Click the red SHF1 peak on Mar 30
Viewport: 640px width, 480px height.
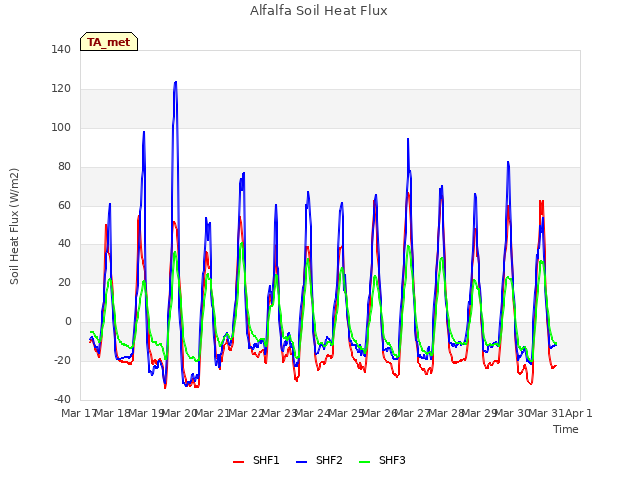tap(541, 201)
